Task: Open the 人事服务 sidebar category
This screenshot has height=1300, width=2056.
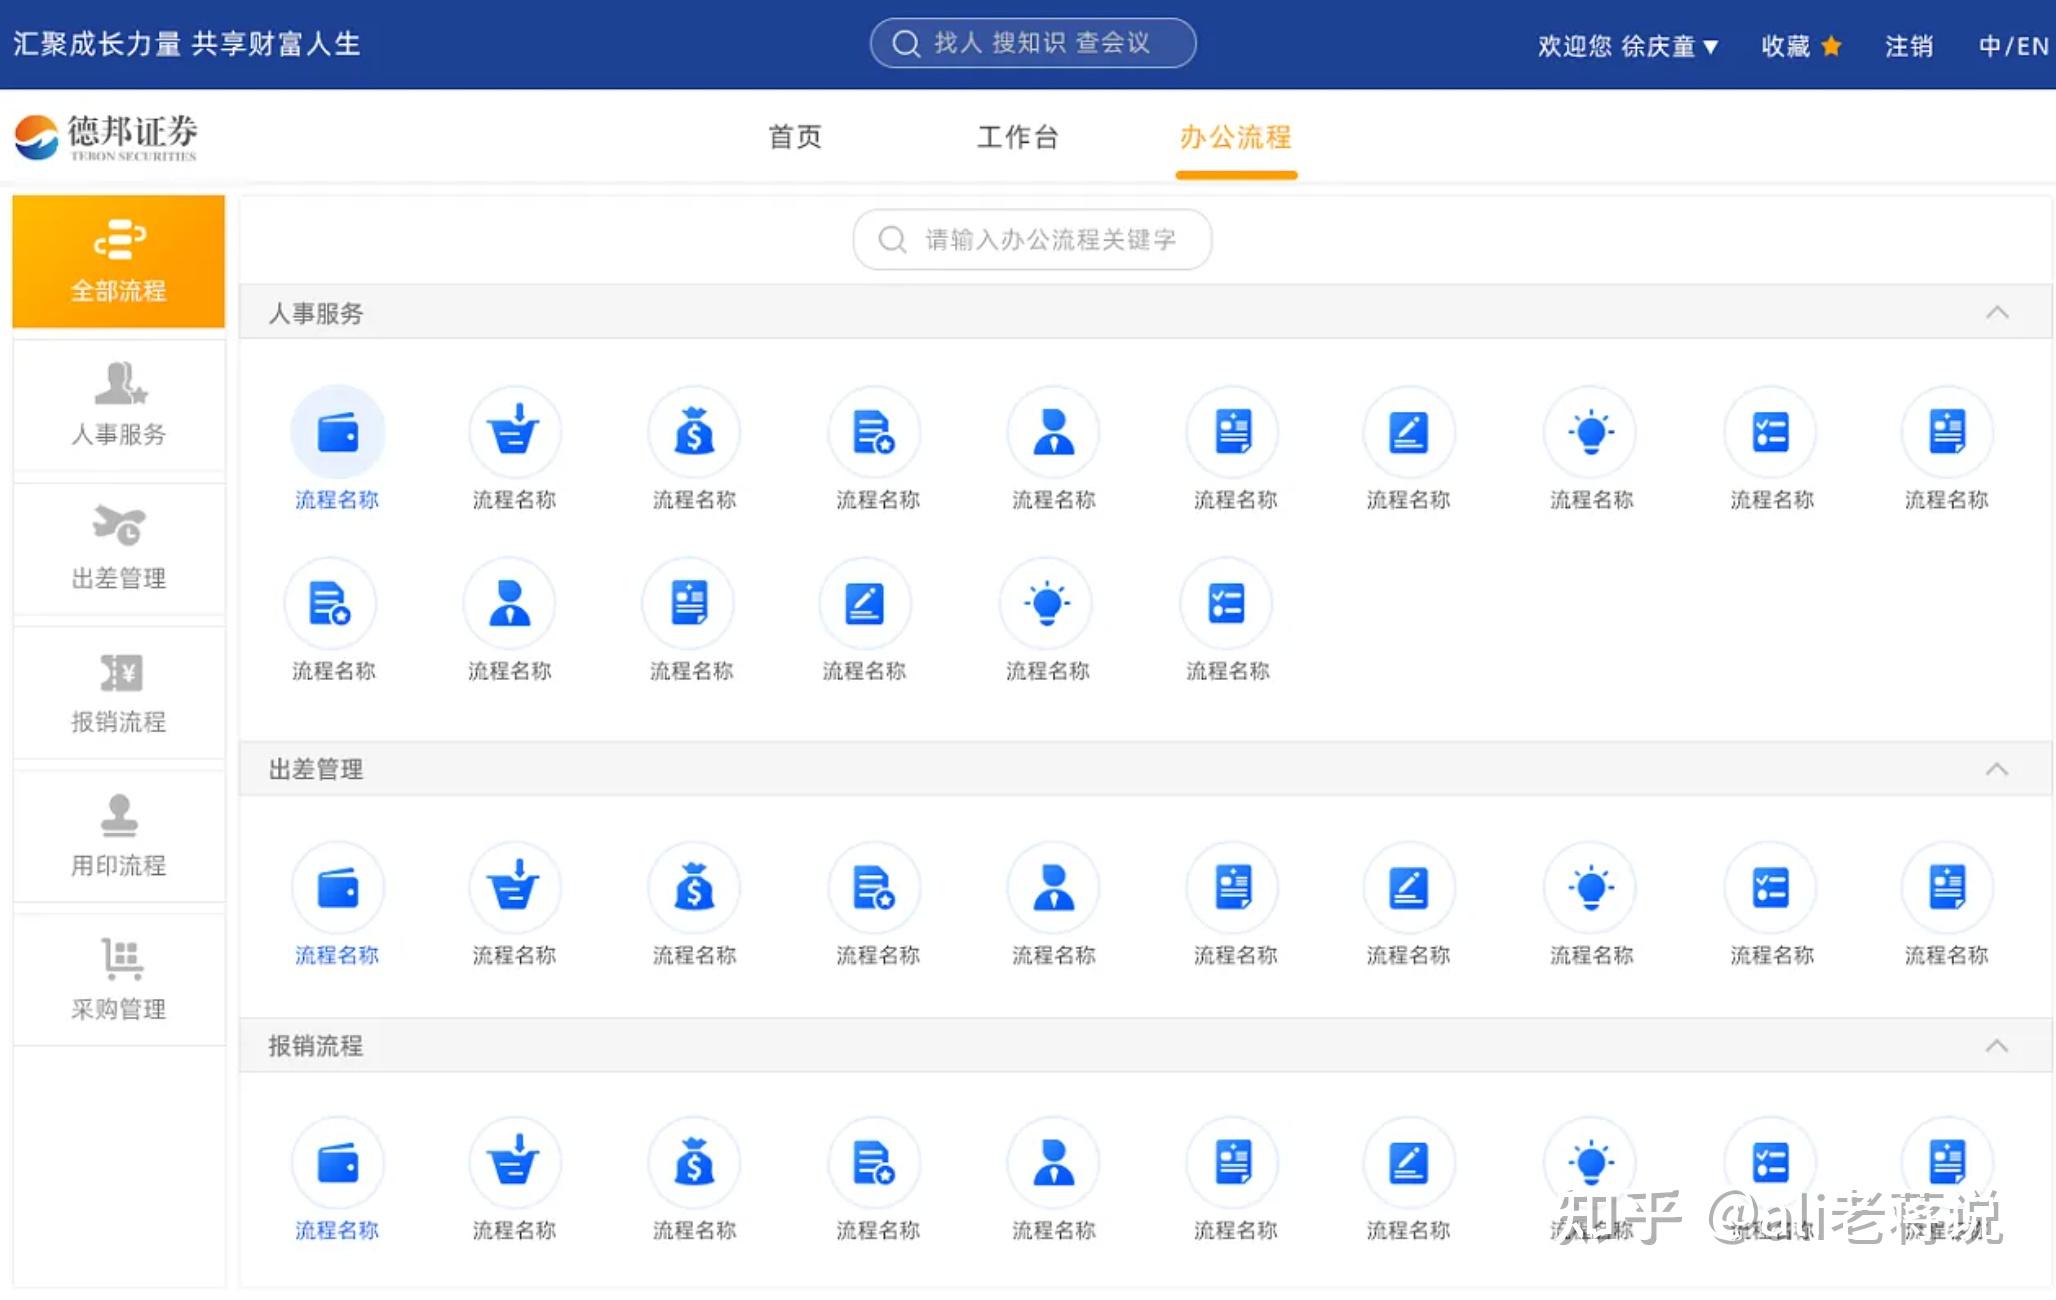Action: tap(118, 405)
